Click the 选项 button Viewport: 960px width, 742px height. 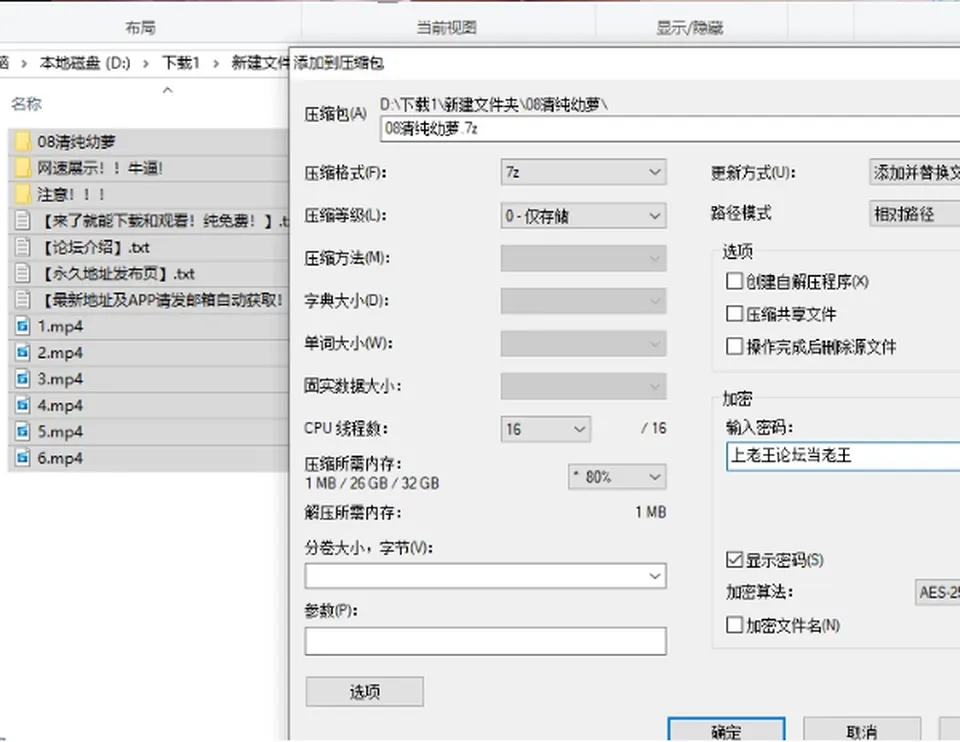[x=364, y=692]
